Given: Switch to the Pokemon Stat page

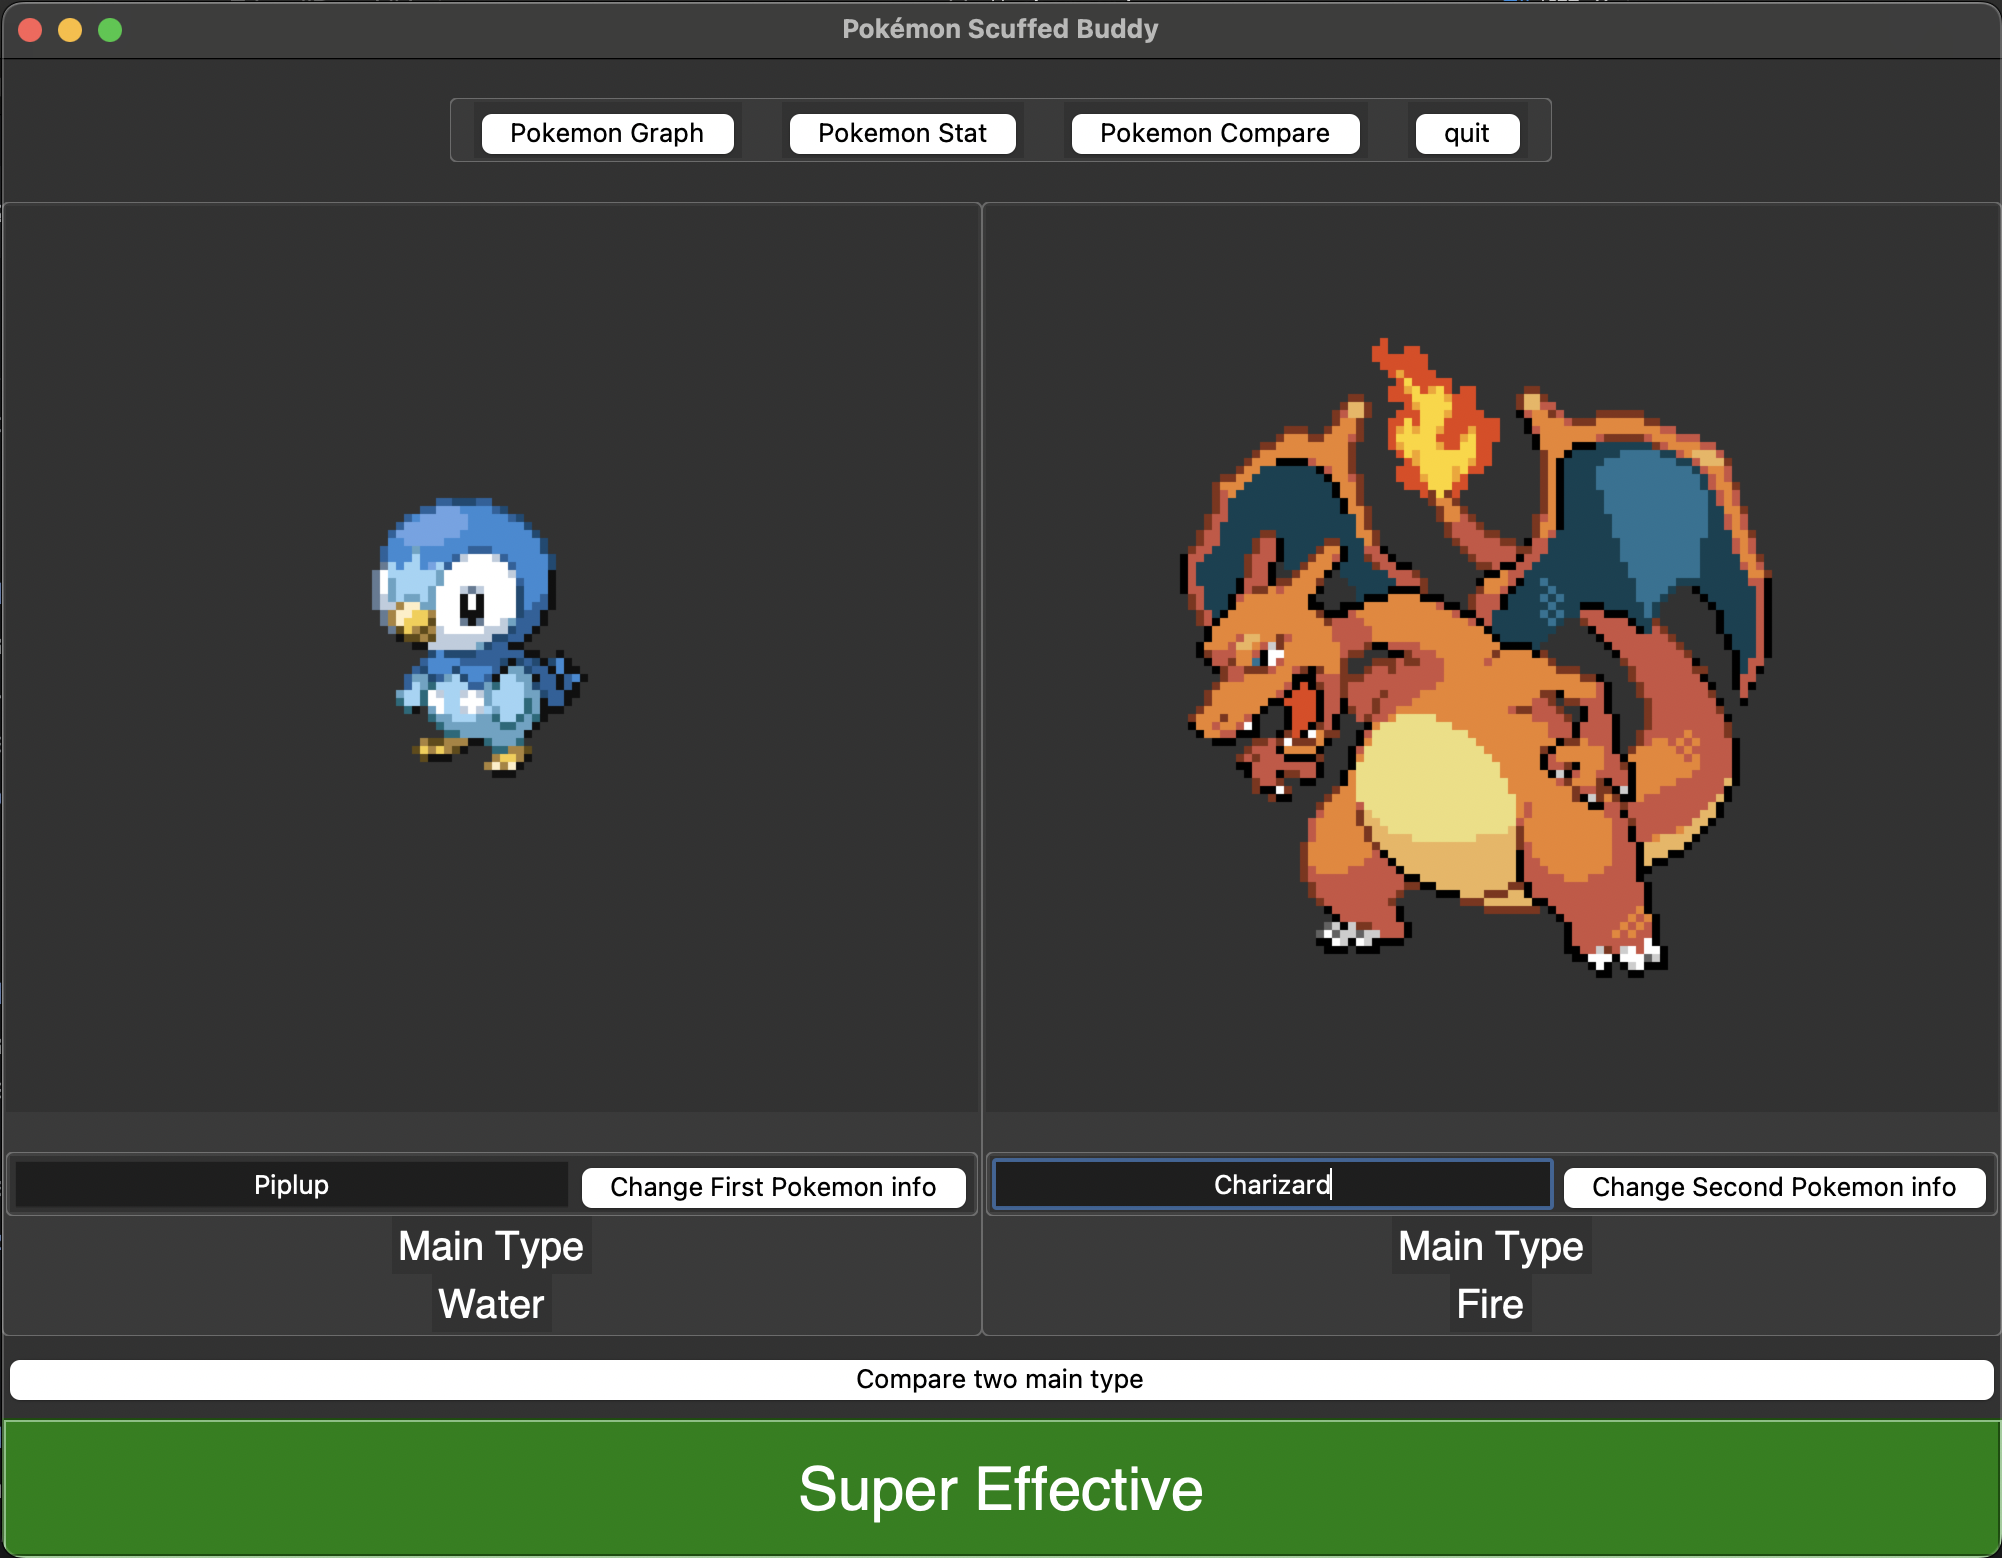Looking at the screenshot, I should click(902, 133).
